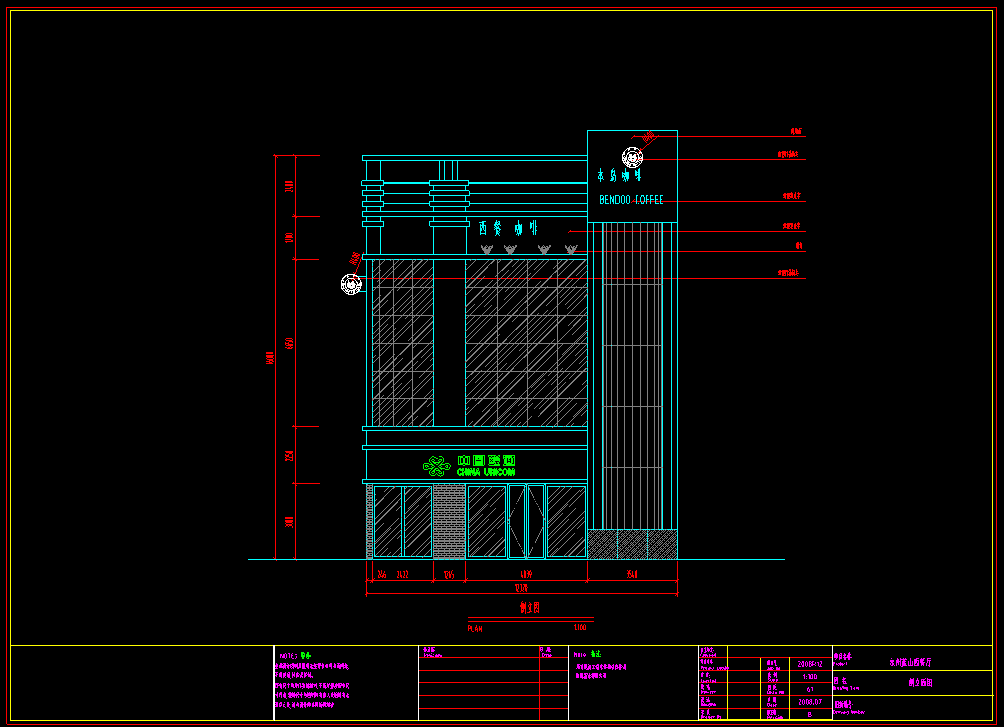Image resolution: width=1004 pixels, height=727 pixels.
Task: Select the first planter symbol under the signage
Action: pyautogui.click(x=487, y=249)
